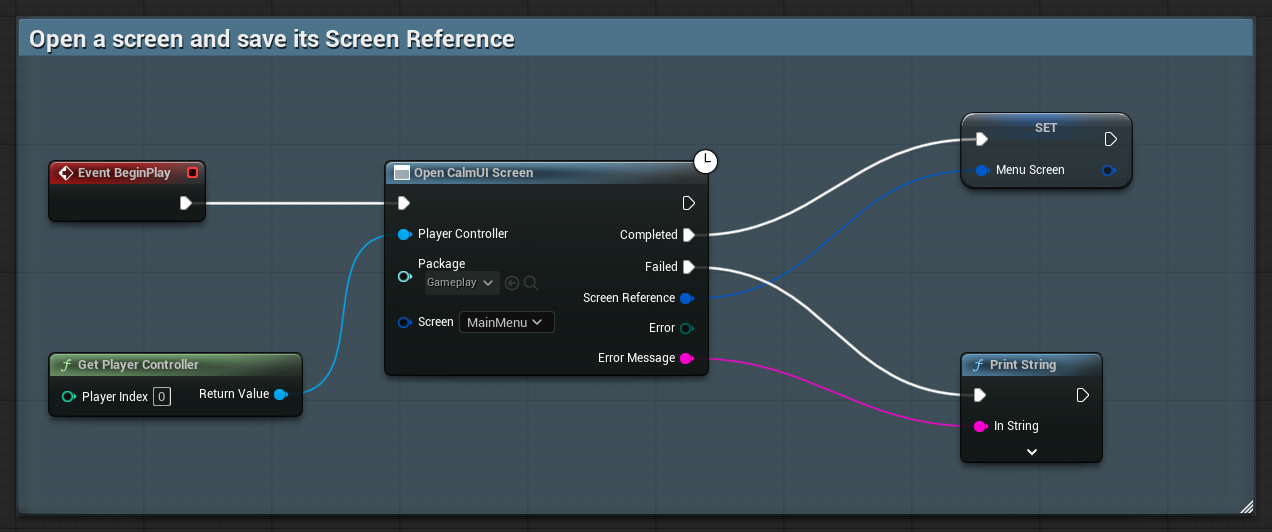Click the Screen Reference output pin

[686, 298]
